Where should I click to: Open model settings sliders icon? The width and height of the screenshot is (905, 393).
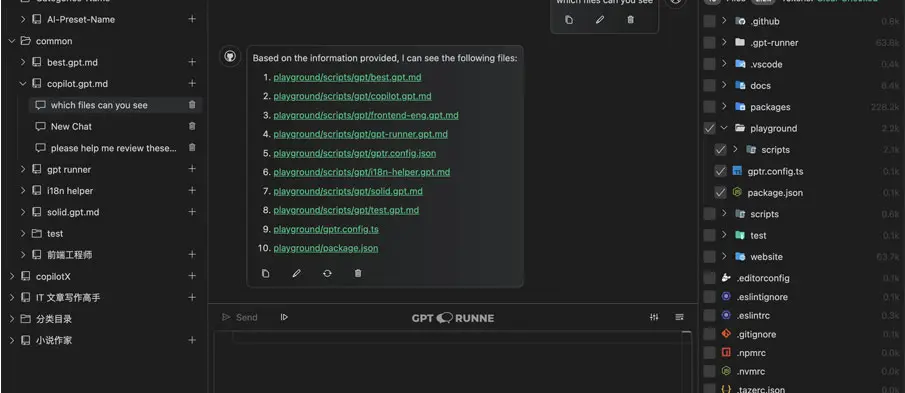654,317
